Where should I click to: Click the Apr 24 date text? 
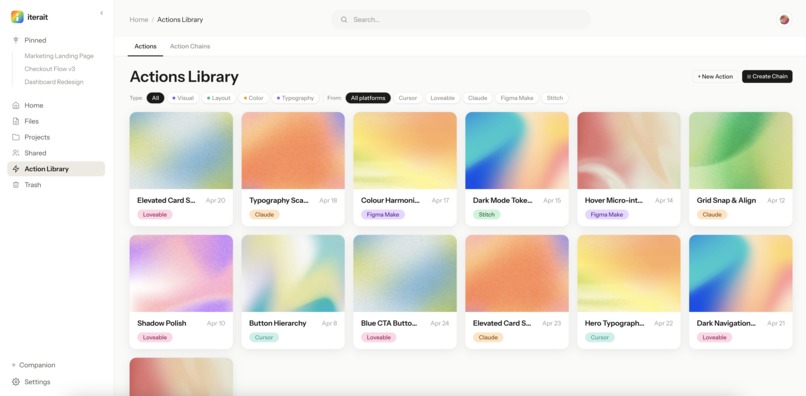click(x=439, y=323)
